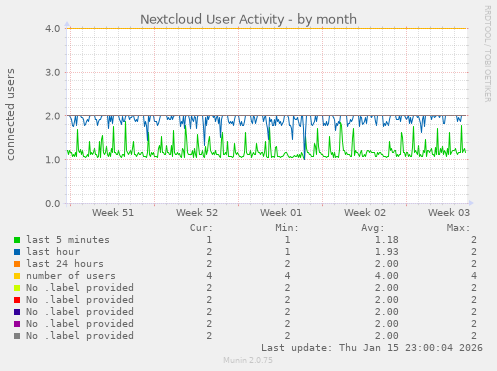Select the 'last 24 hours' legend label
The image size is (497, 371).
click(65, 264)
